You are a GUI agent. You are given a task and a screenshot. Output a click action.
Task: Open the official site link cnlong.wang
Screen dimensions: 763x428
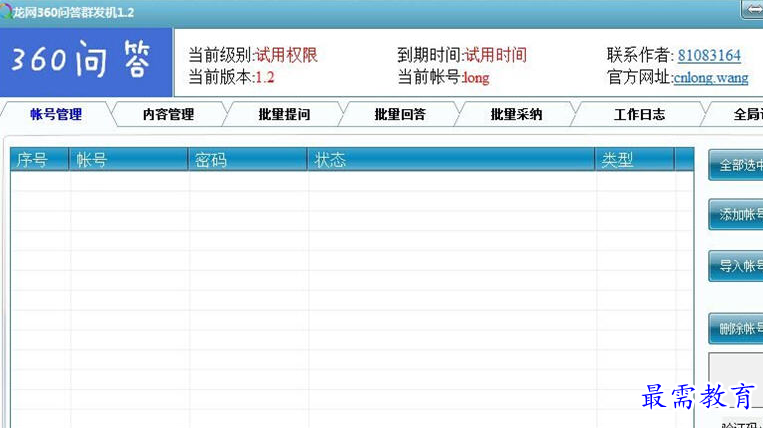point(711,78)
